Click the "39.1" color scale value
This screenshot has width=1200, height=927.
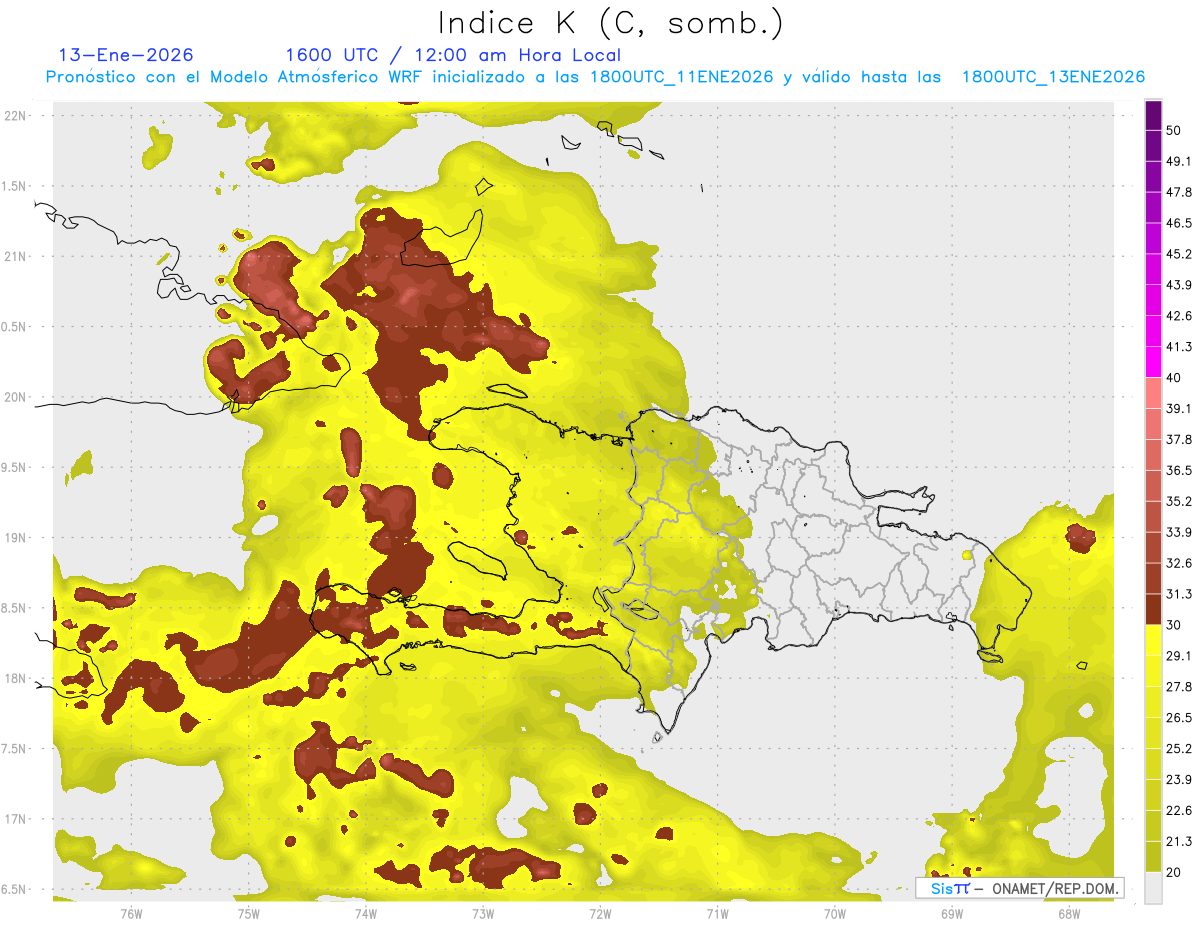[1179, 409]
